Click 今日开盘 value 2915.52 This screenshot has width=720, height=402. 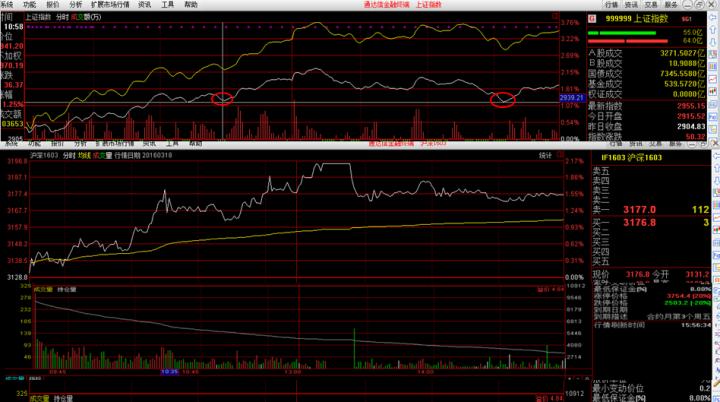(691, 116)
